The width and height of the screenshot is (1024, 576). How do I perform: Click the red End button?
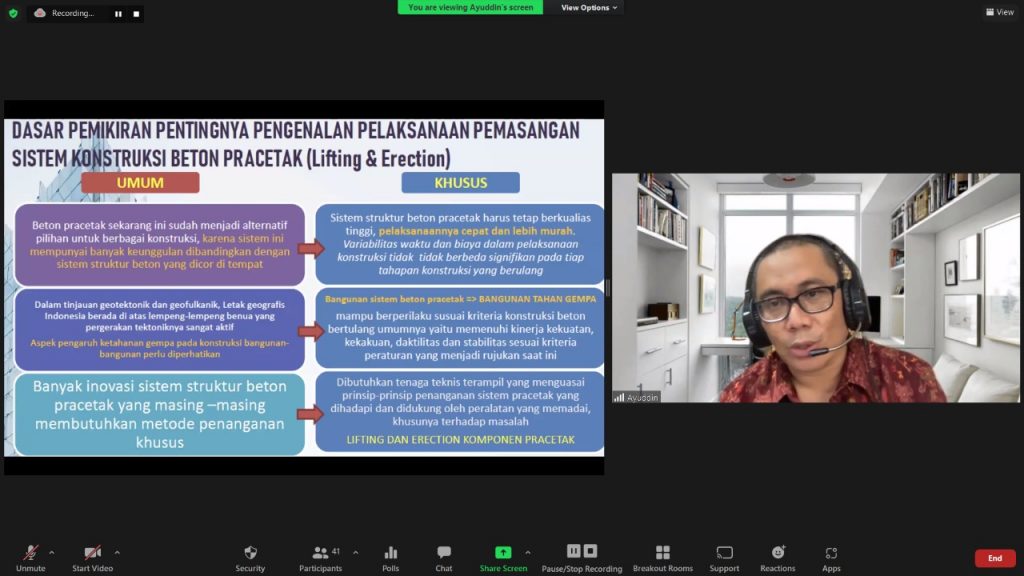(x=994, y=558)
